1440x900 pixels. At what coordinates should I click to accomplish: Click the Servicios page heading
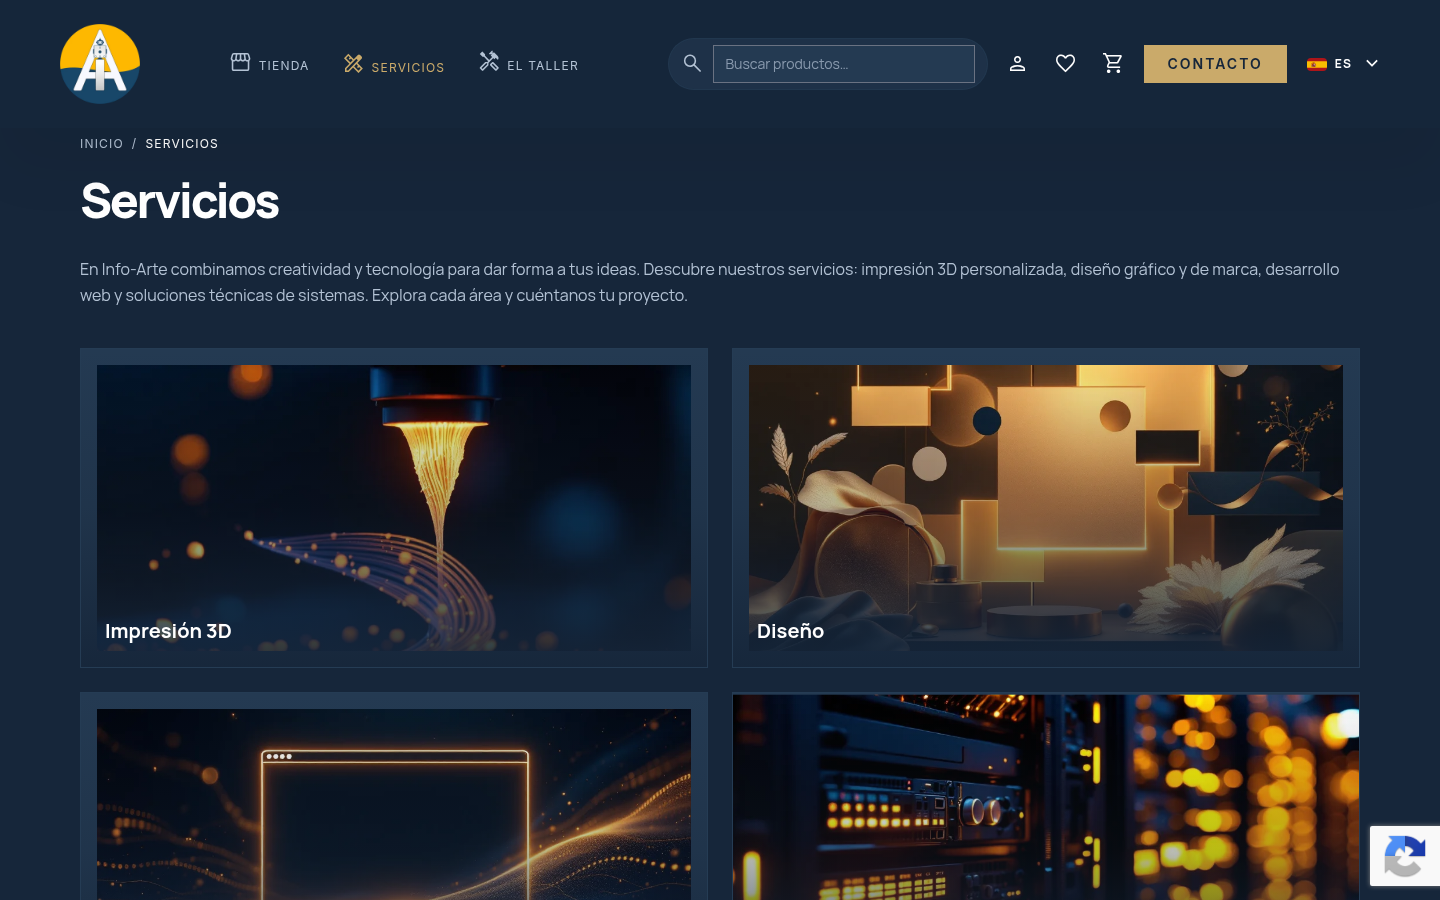180,201
